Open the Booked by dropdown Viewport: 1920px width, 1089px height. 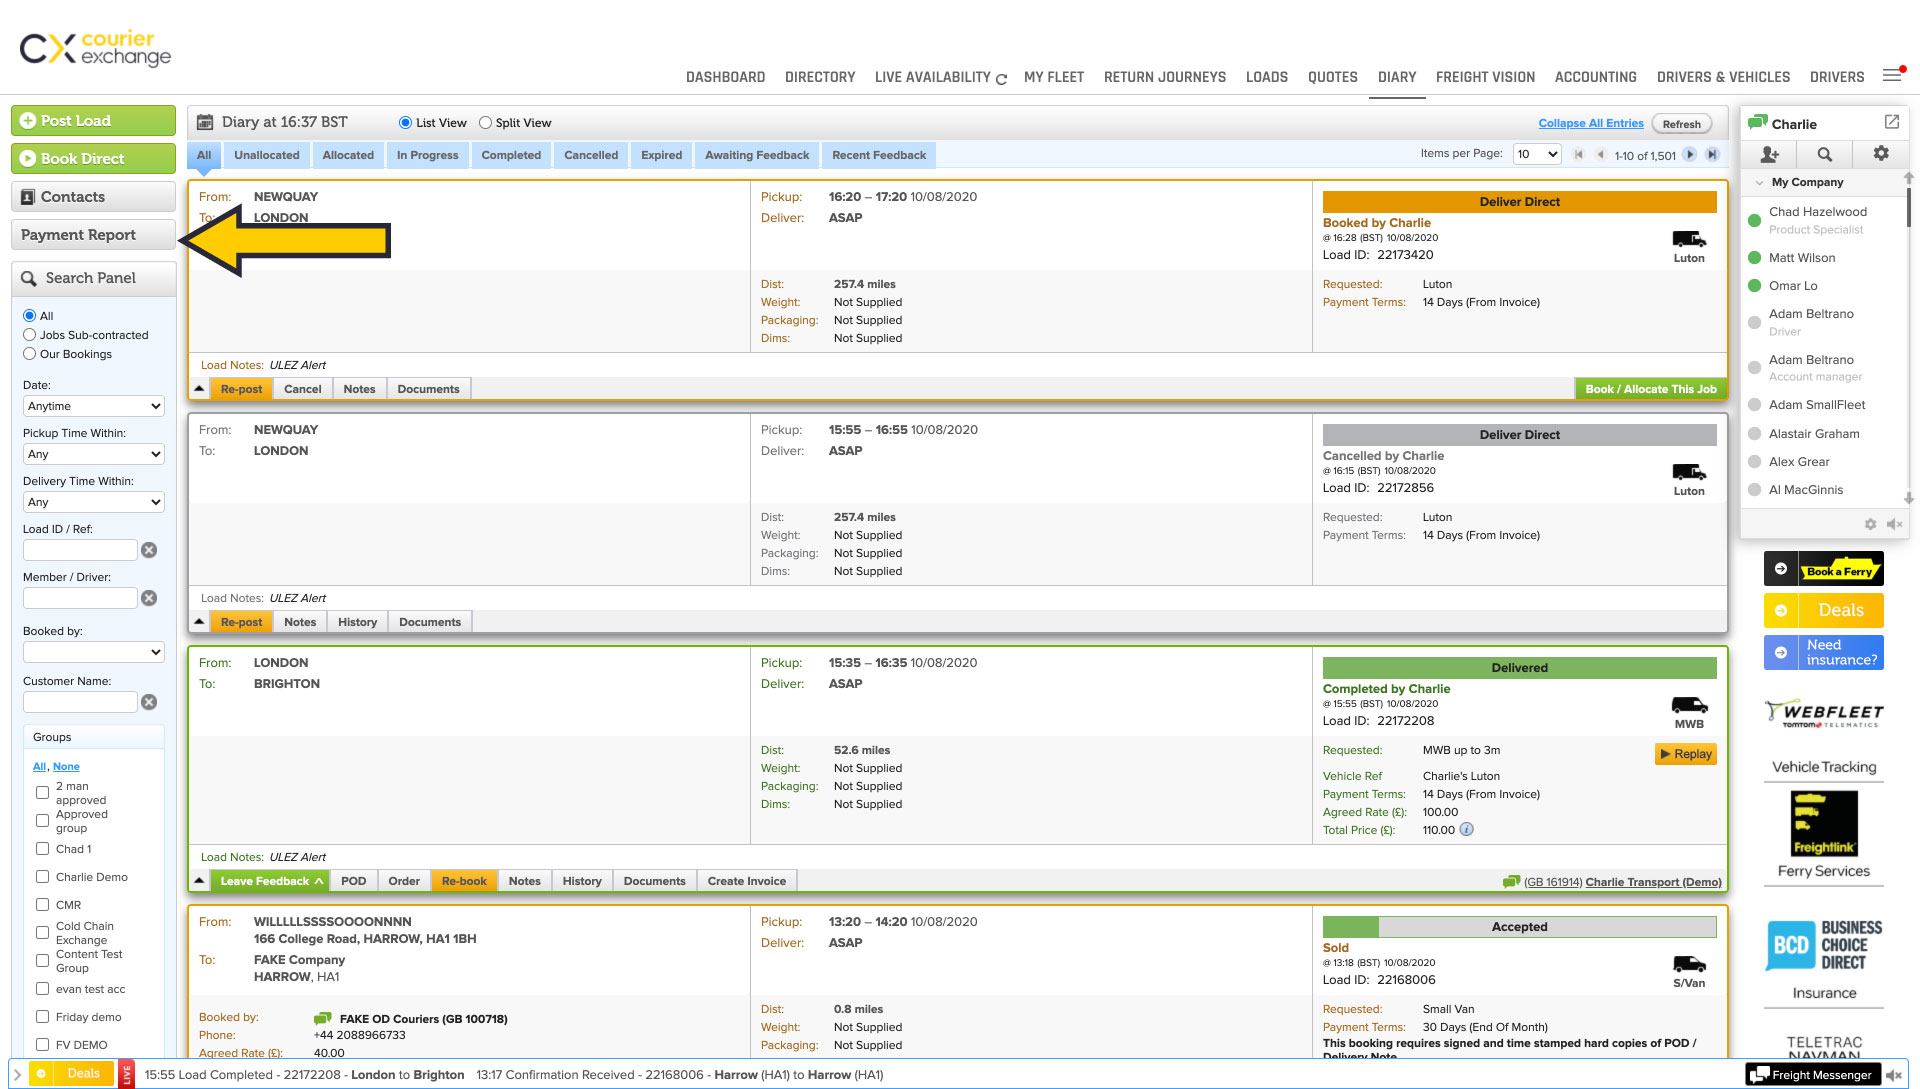tap(93, 652)
